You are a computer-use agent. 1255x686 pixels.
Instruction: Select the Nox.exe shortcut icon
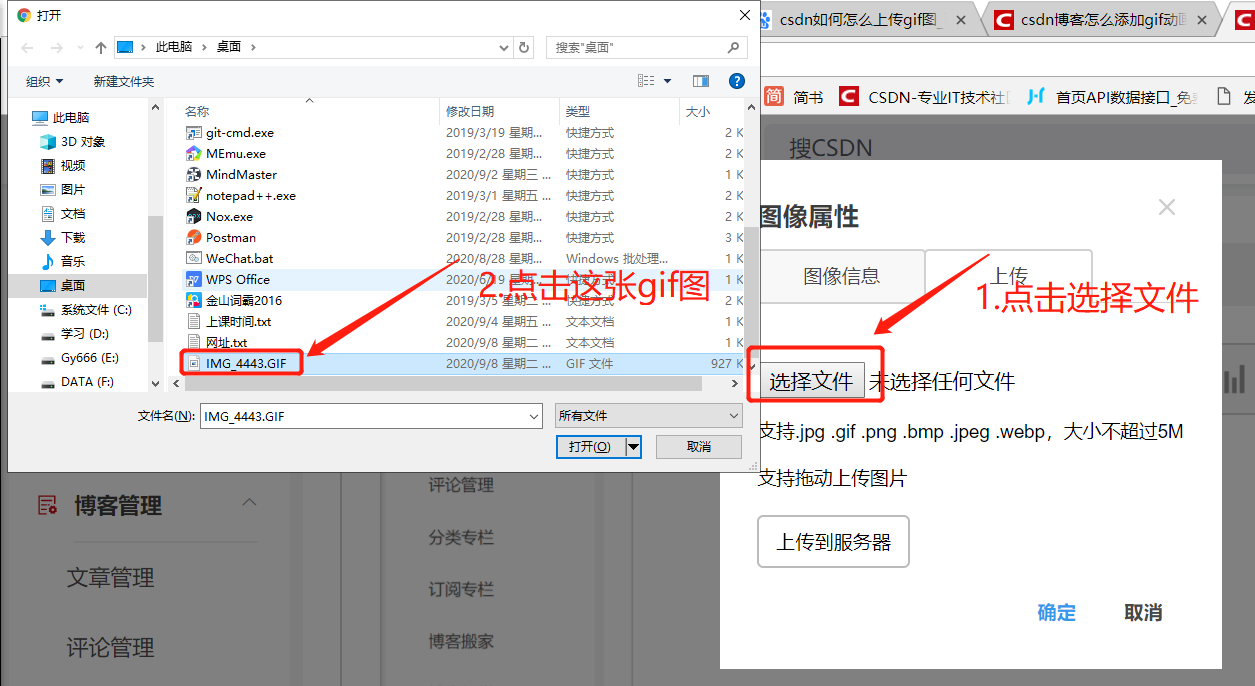(x=193, y=216)
